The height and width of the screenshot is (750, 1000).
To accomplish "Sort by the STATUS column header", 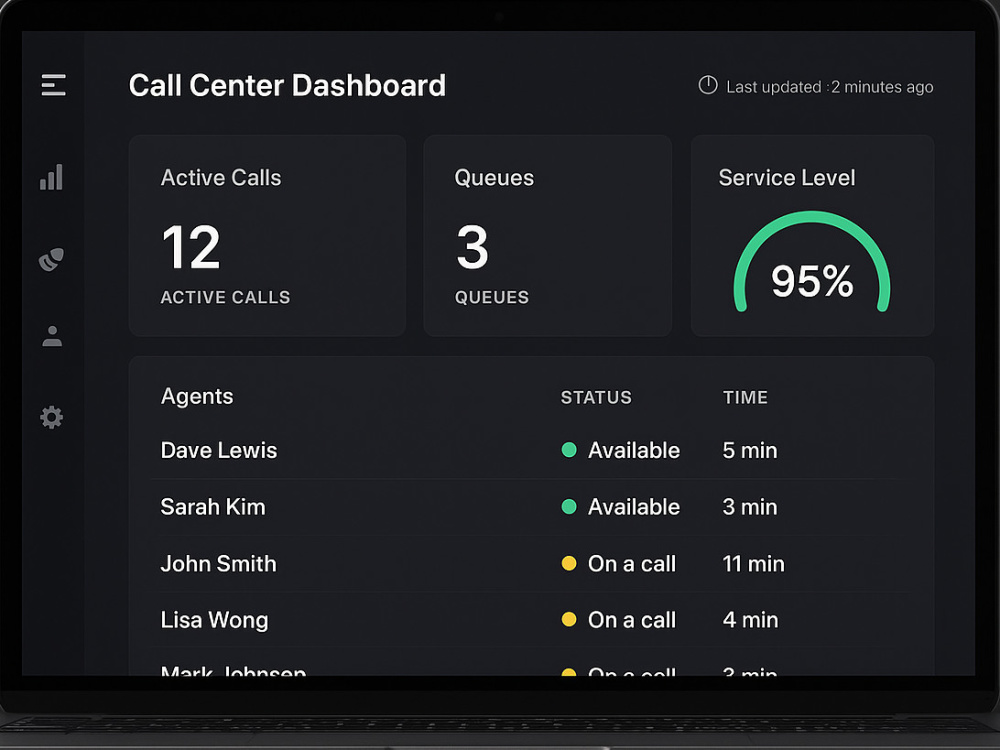I will coord(596,397).
